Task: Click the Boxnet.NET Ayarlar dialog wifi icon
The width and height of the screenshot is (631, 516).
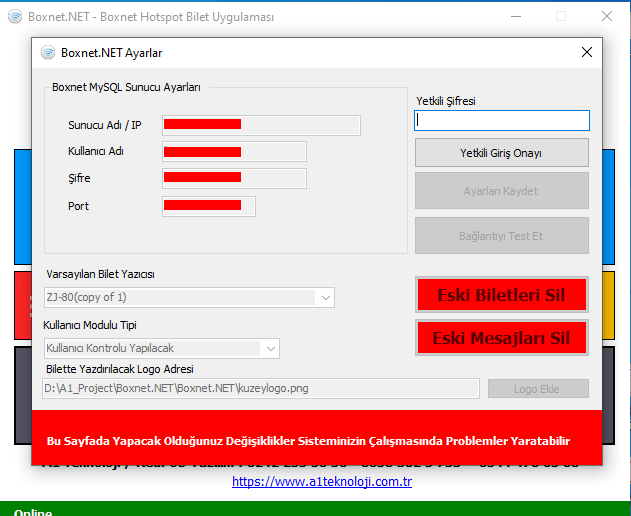Action: pos(48,52)
